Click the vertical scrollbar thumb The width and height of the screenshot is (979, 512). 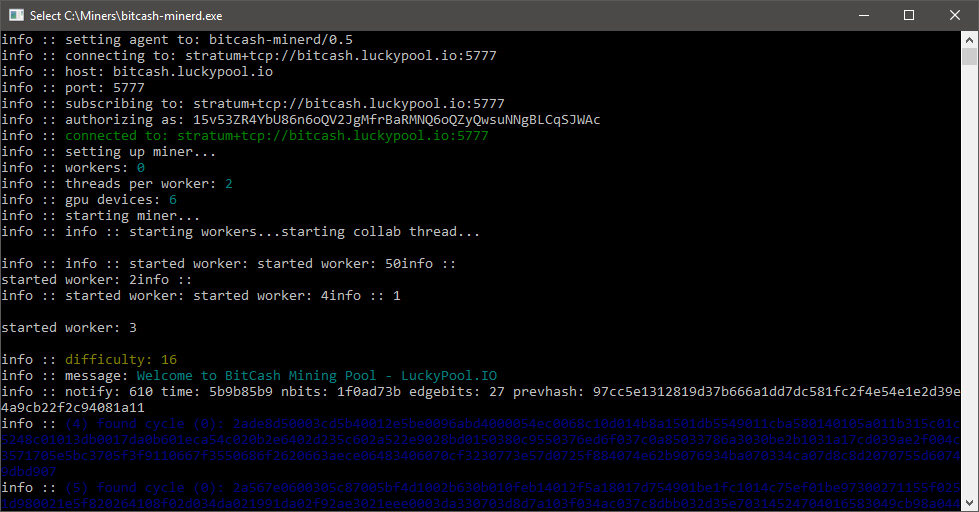[x=970, y=57]
